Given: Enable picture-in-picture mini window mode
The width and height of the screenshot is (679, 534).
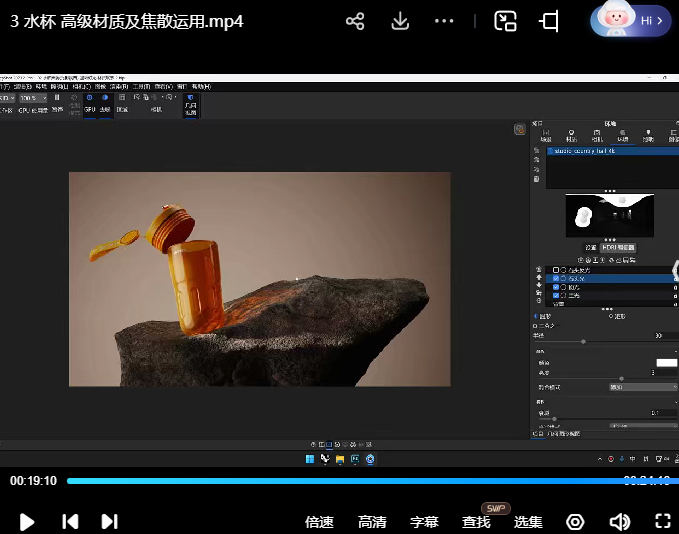Looking at the screenshot, I should (x=506, y=21).
